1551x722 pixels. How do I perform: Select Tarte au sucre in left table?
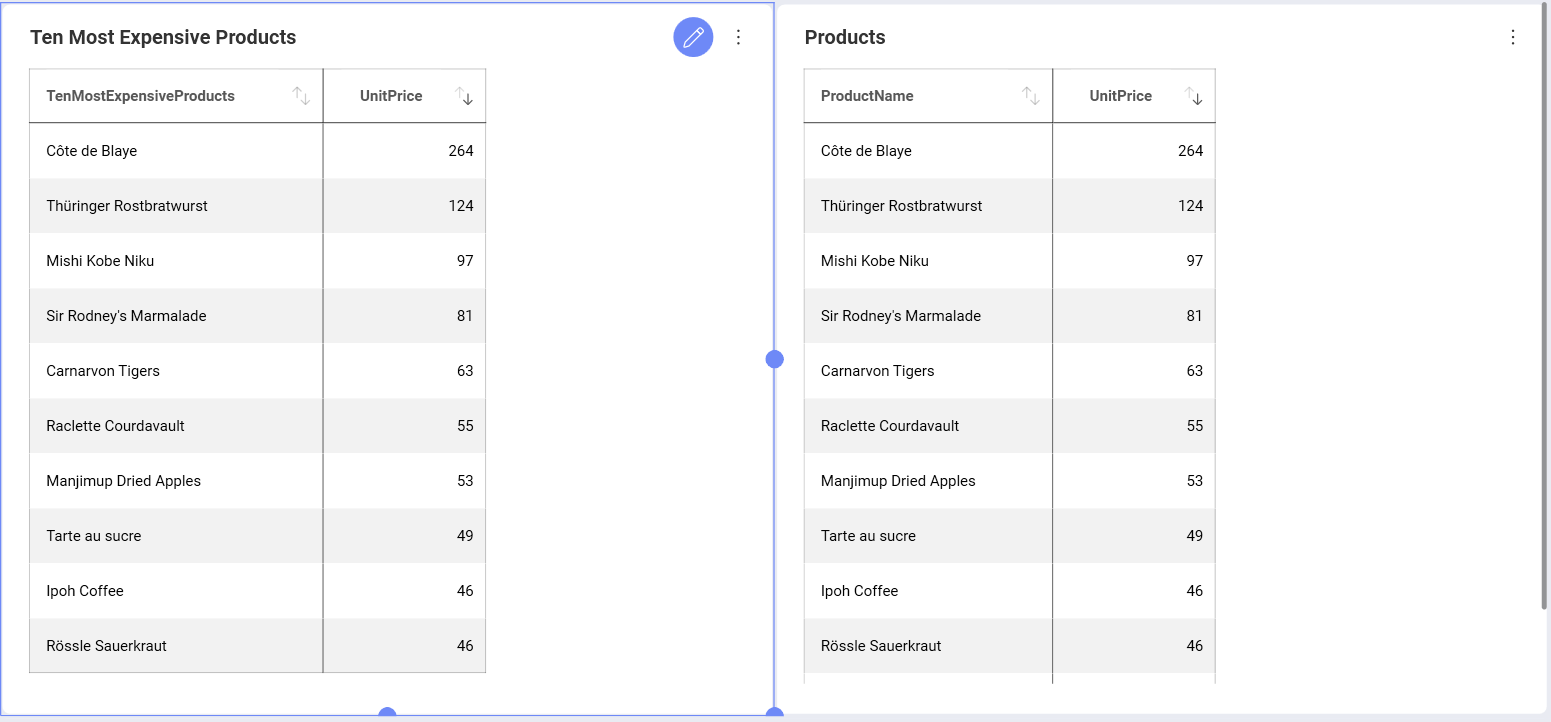[x=94, y=536]
